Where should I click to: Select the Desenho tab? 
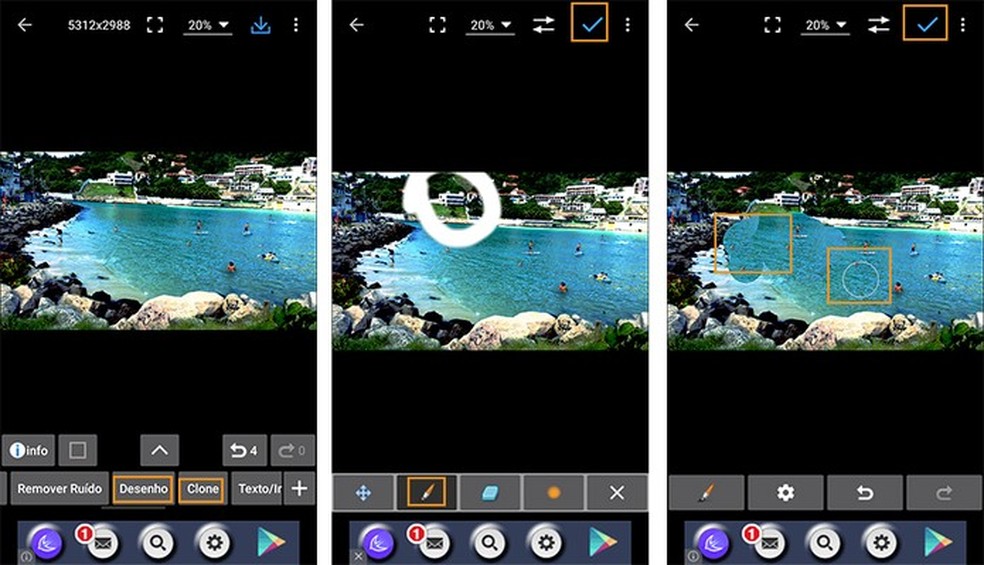coord(143,489)
